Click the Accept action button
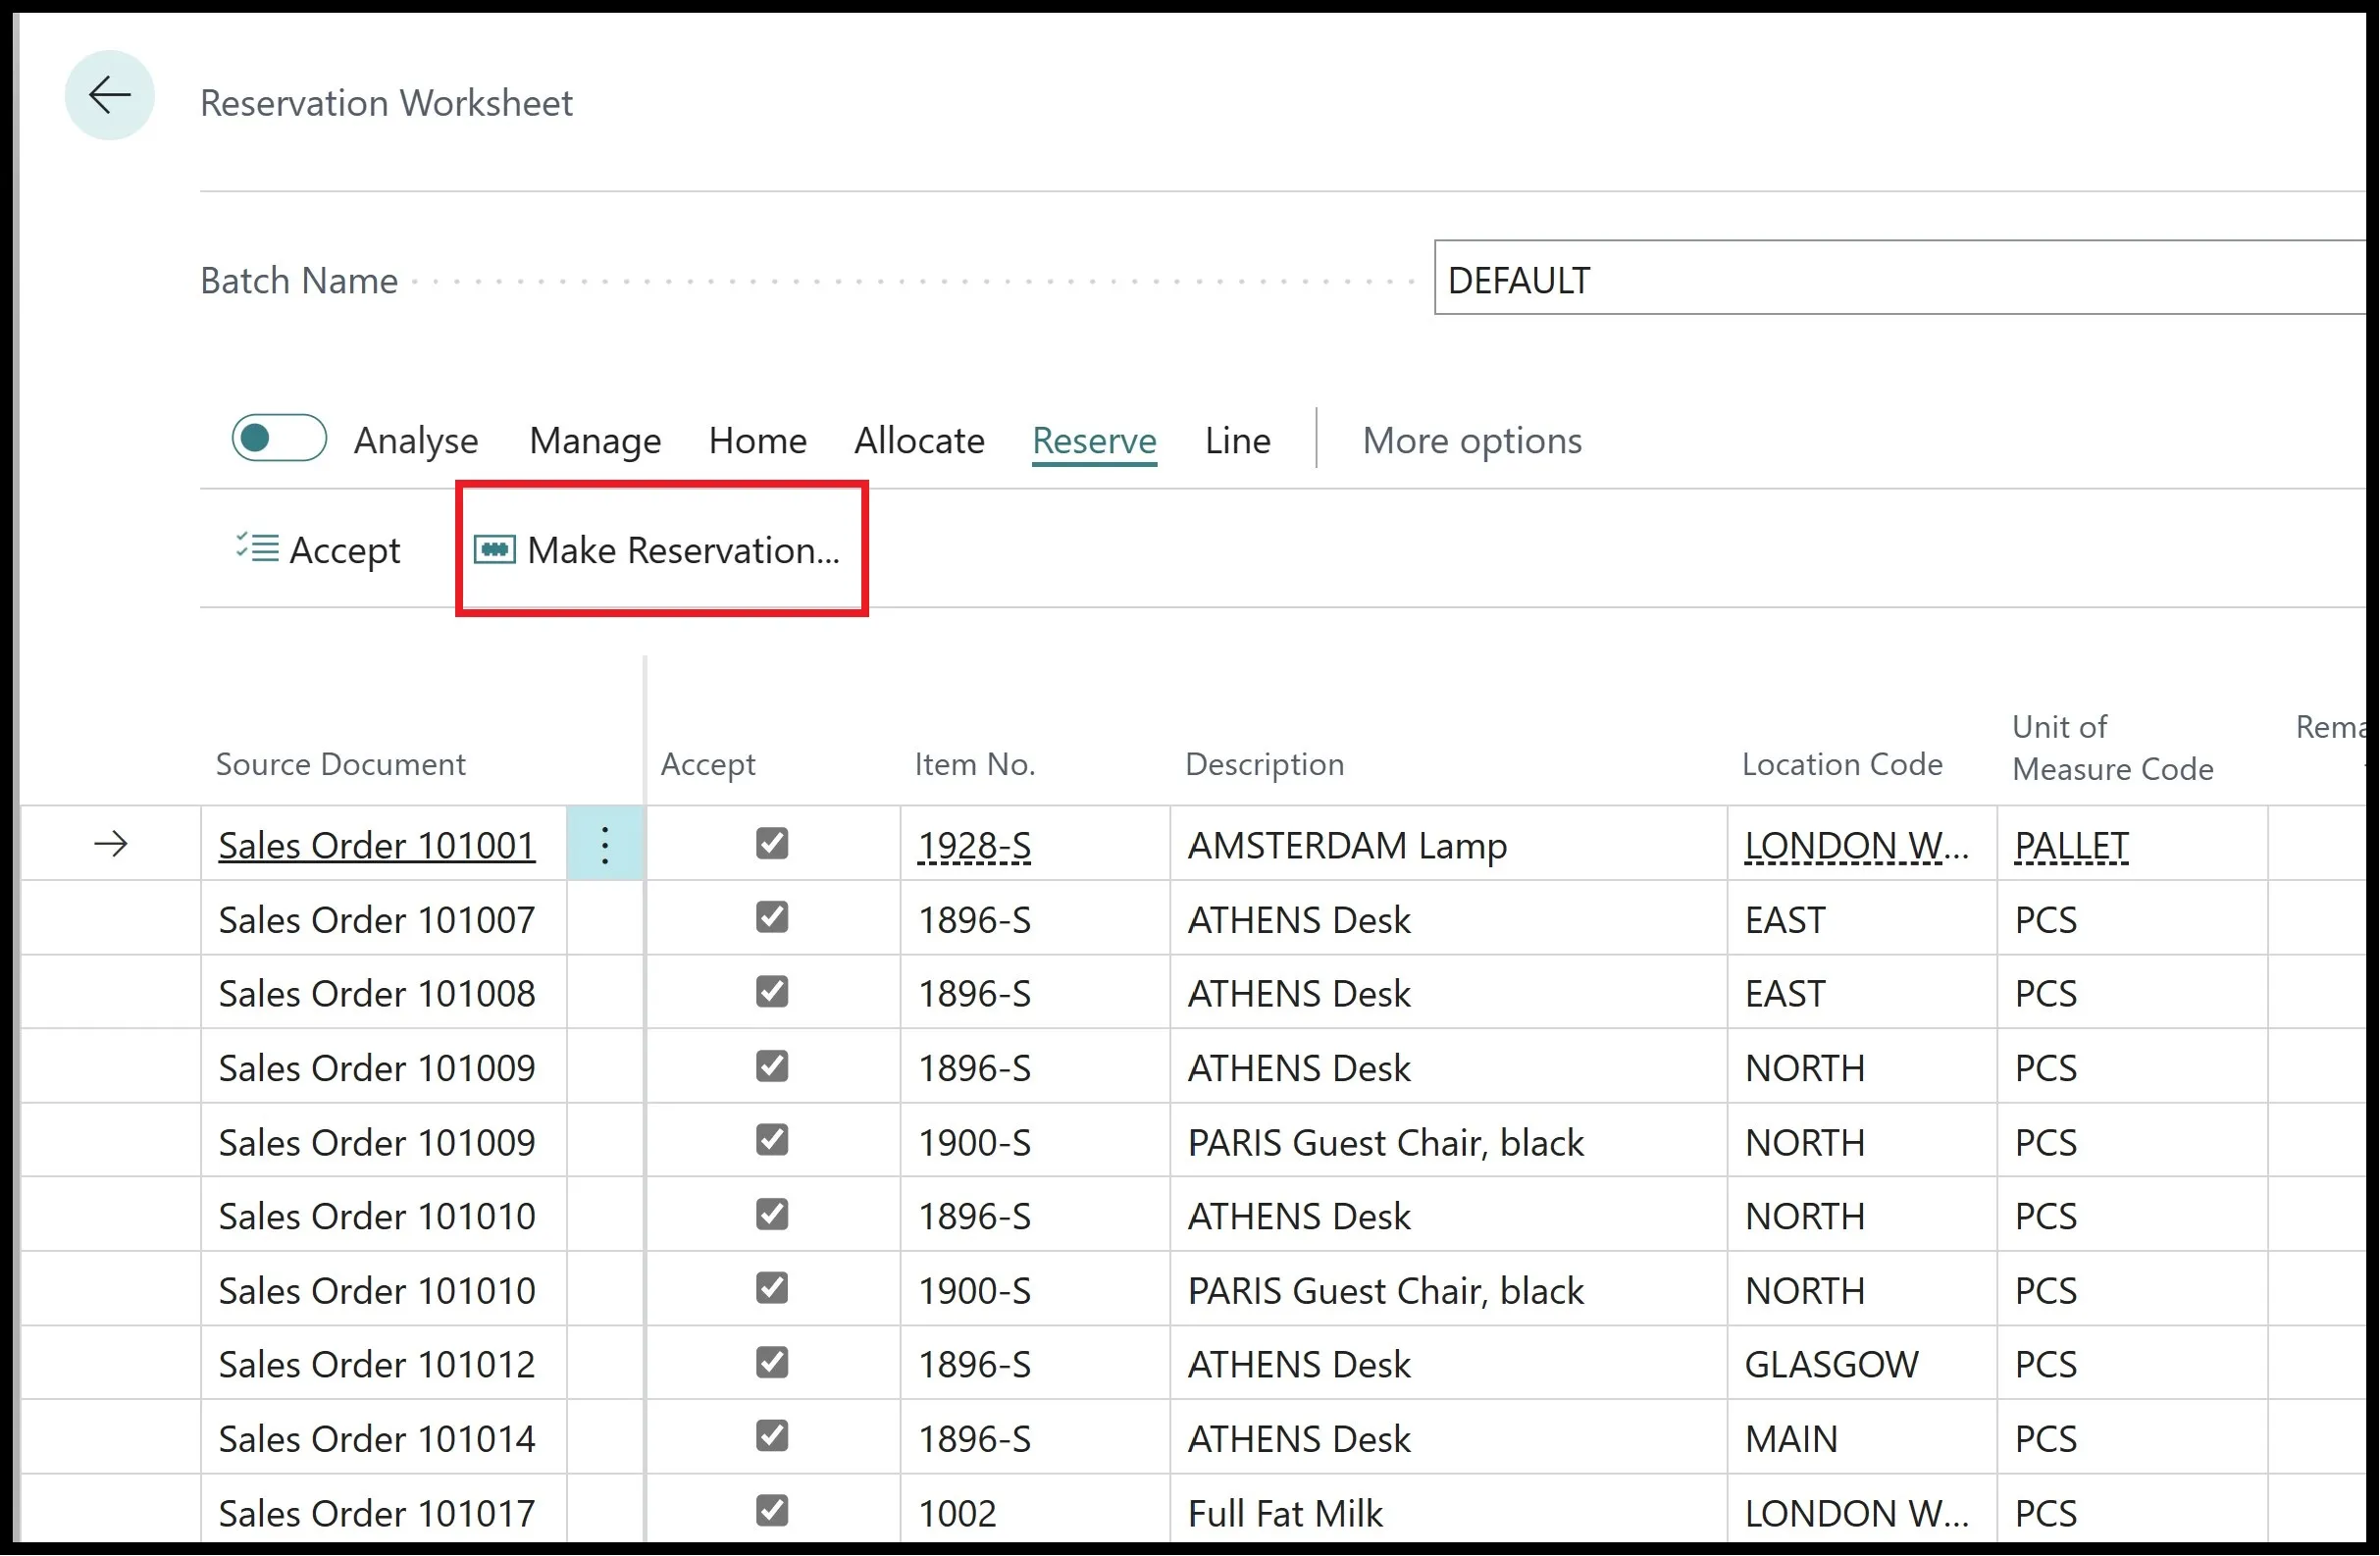 (x=318, y=549)
